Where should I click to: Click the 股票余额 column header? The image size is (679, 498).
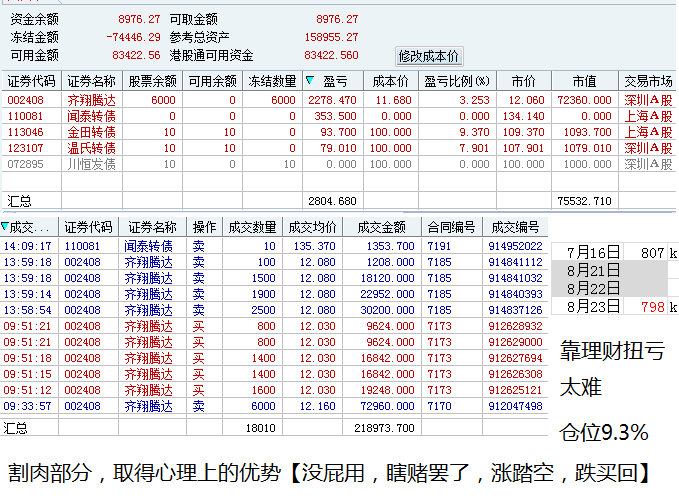[x=152, y=81]
